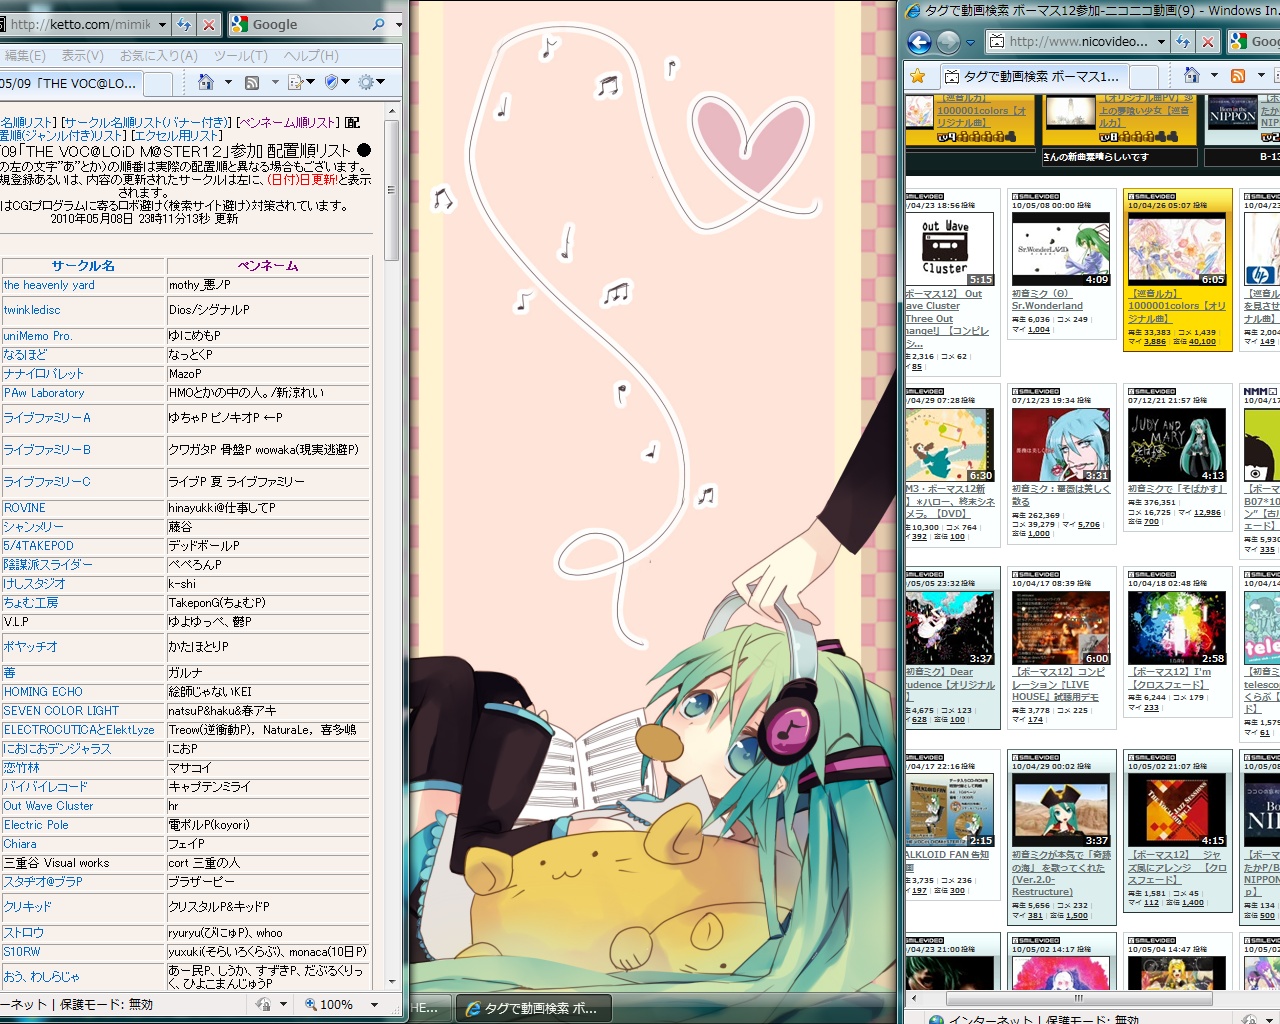Image resolution: width=1280 pixels, height=1024 pixels.
Task: Open ペンネーム順リスト link
Action: pyautogui.click(x=289, y=122)
